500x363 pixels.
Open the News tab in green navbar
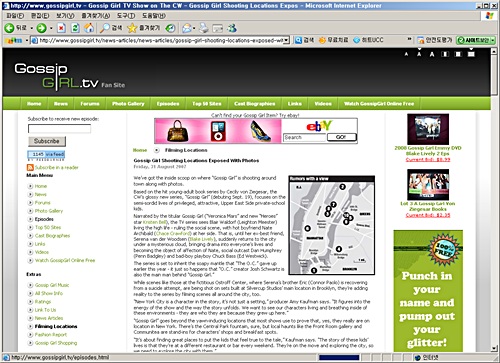click(61, 104)
